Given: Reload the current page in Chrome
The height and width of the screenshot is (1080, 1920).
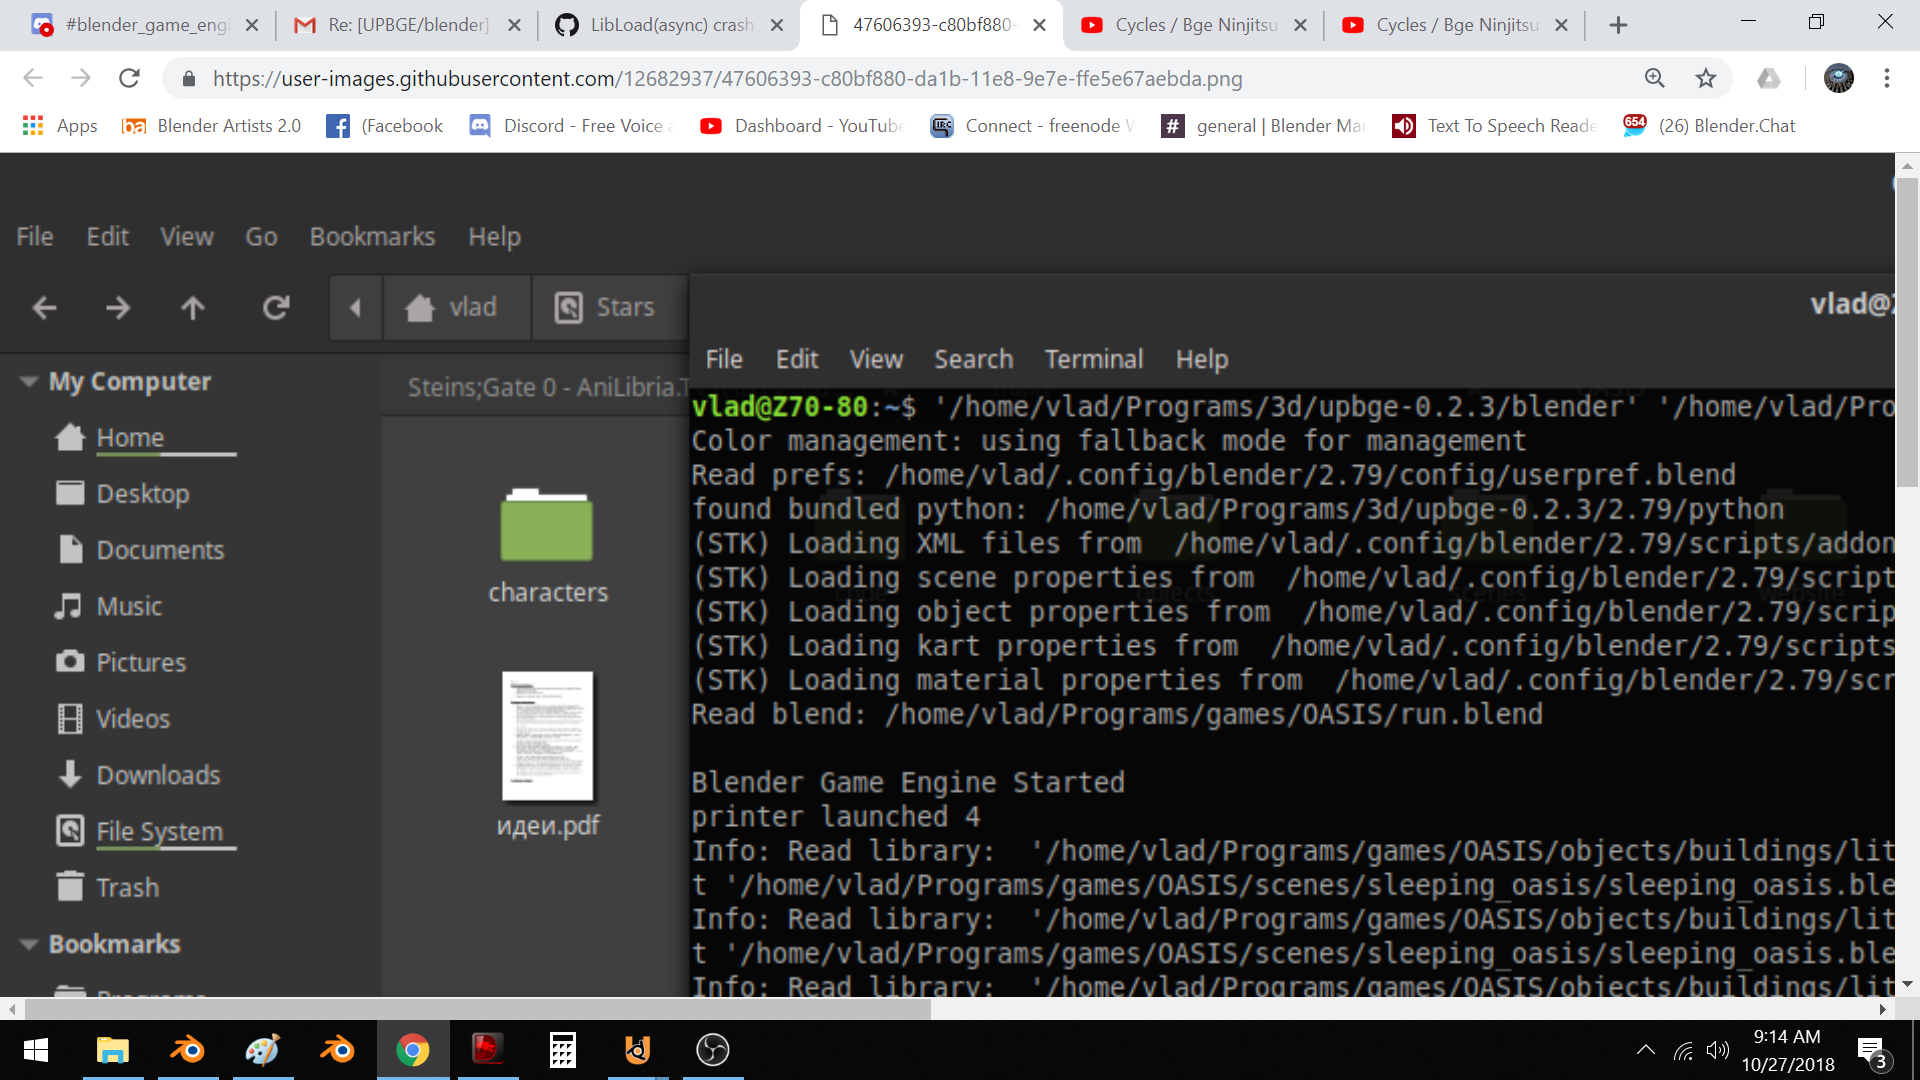Looking at the screenshot, I should click(129, 78).
